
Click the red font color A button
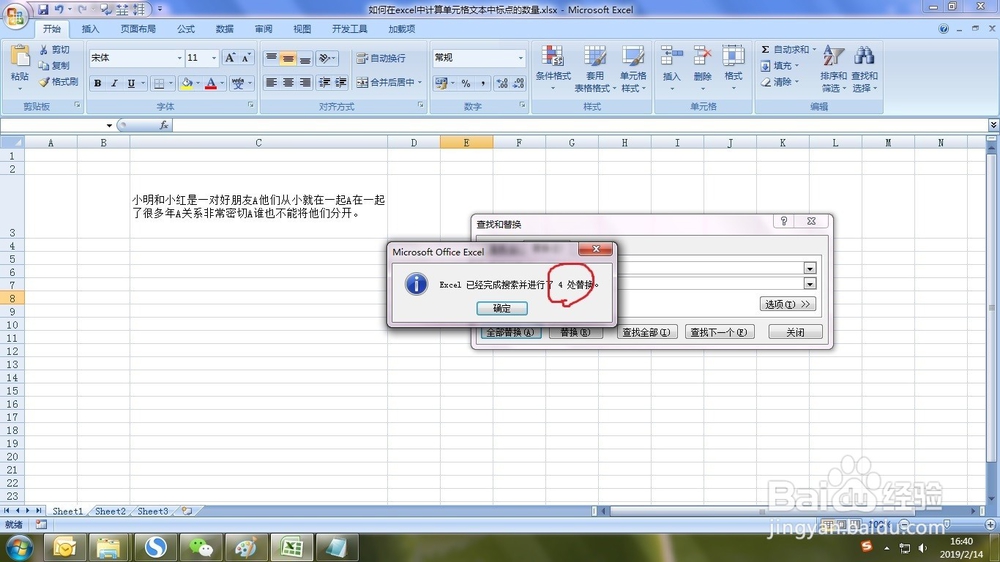click(211, 83)
